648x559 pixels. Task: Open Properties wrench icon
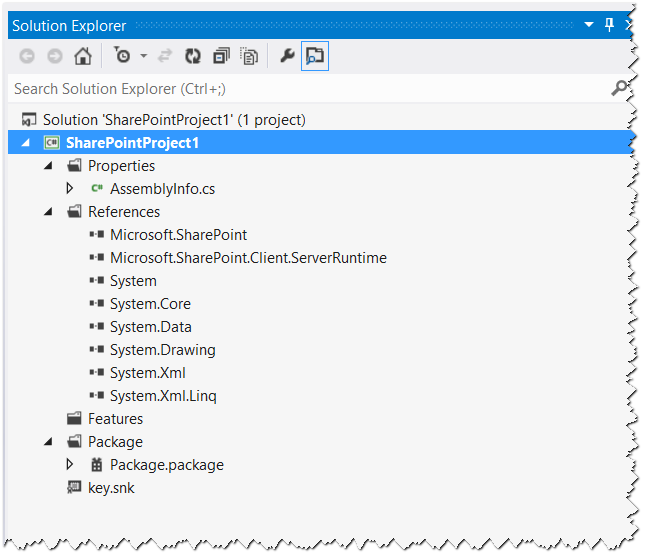click(287, 55)
